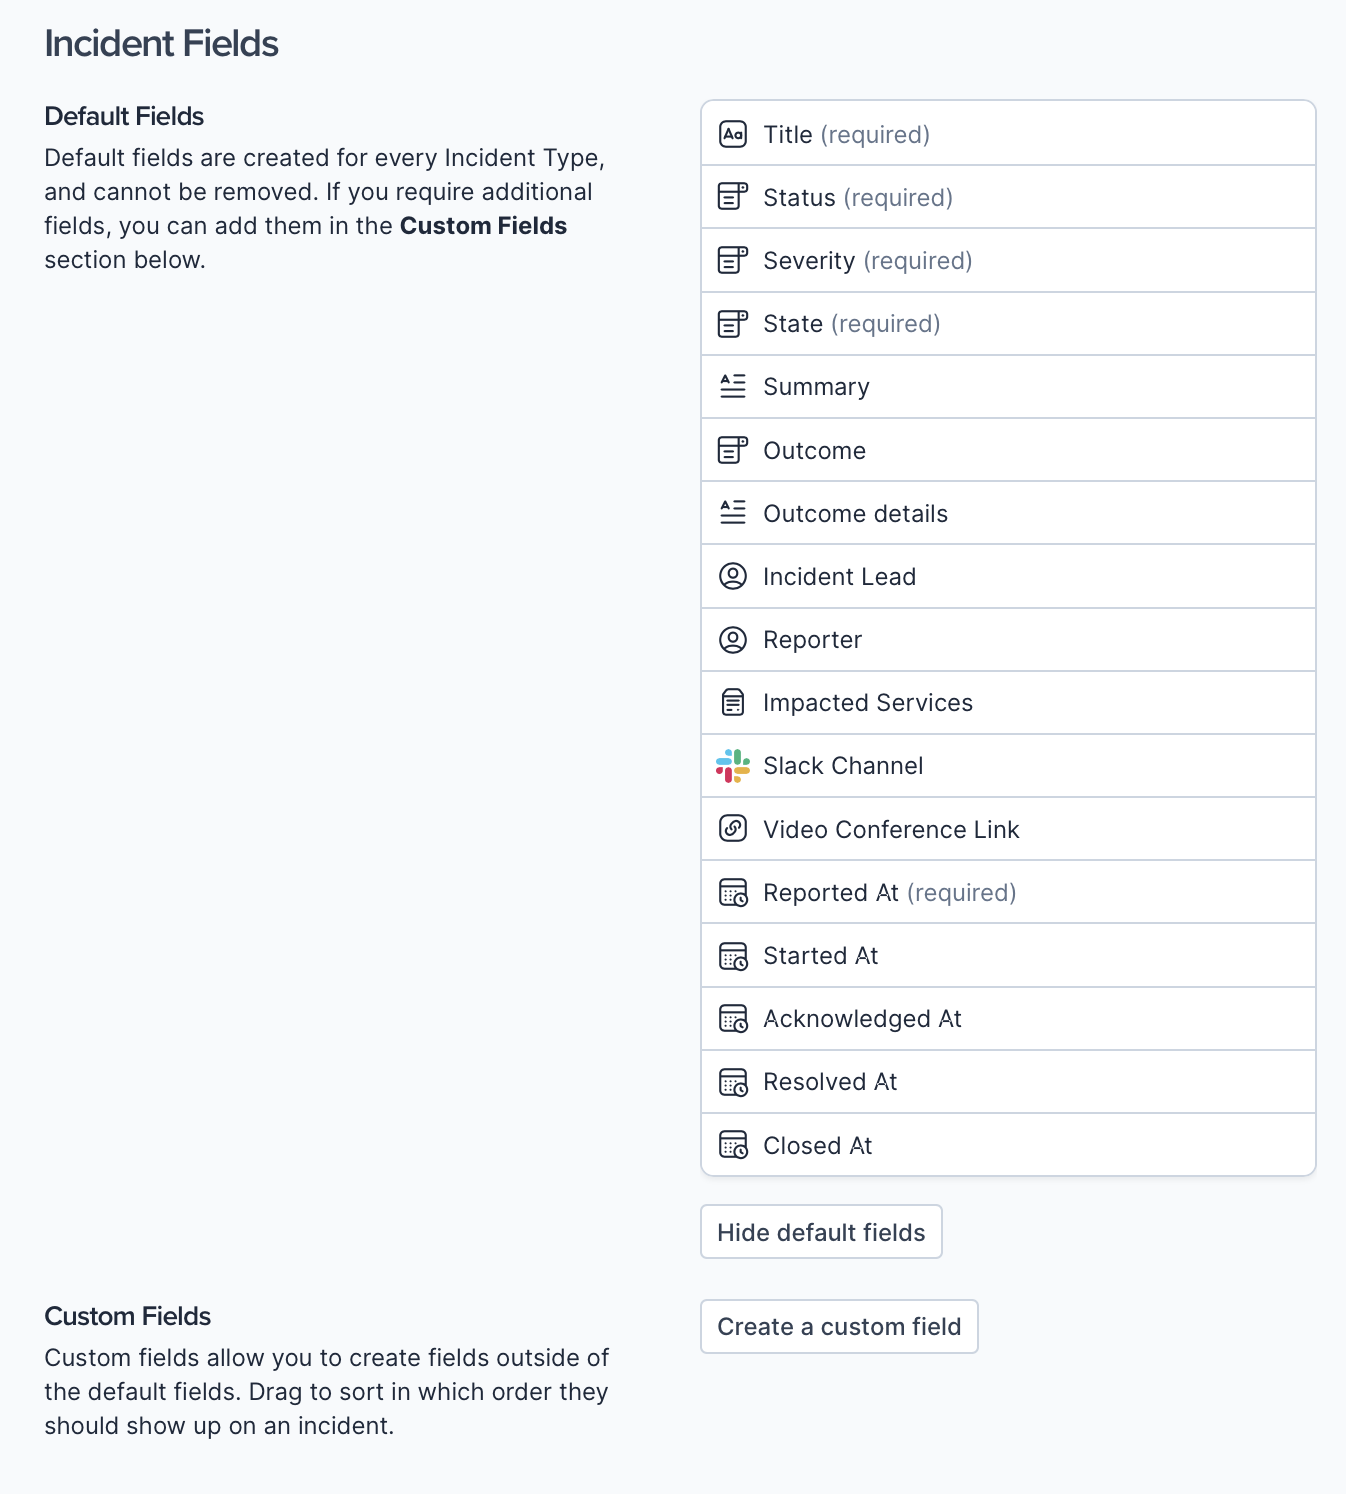Click the calendar-clock icon beside Closed At
The width and height of the screenshot is (1346, 1494).
(733, 1145)
